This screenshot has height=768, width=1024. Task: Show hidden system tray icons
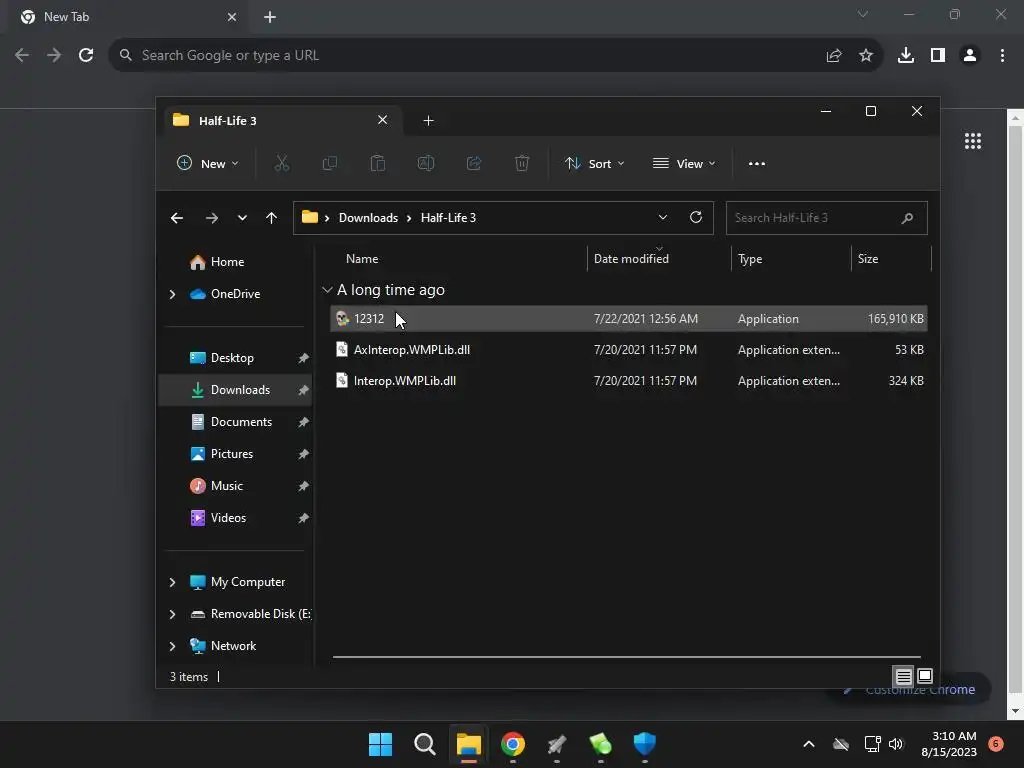(808, 744)
